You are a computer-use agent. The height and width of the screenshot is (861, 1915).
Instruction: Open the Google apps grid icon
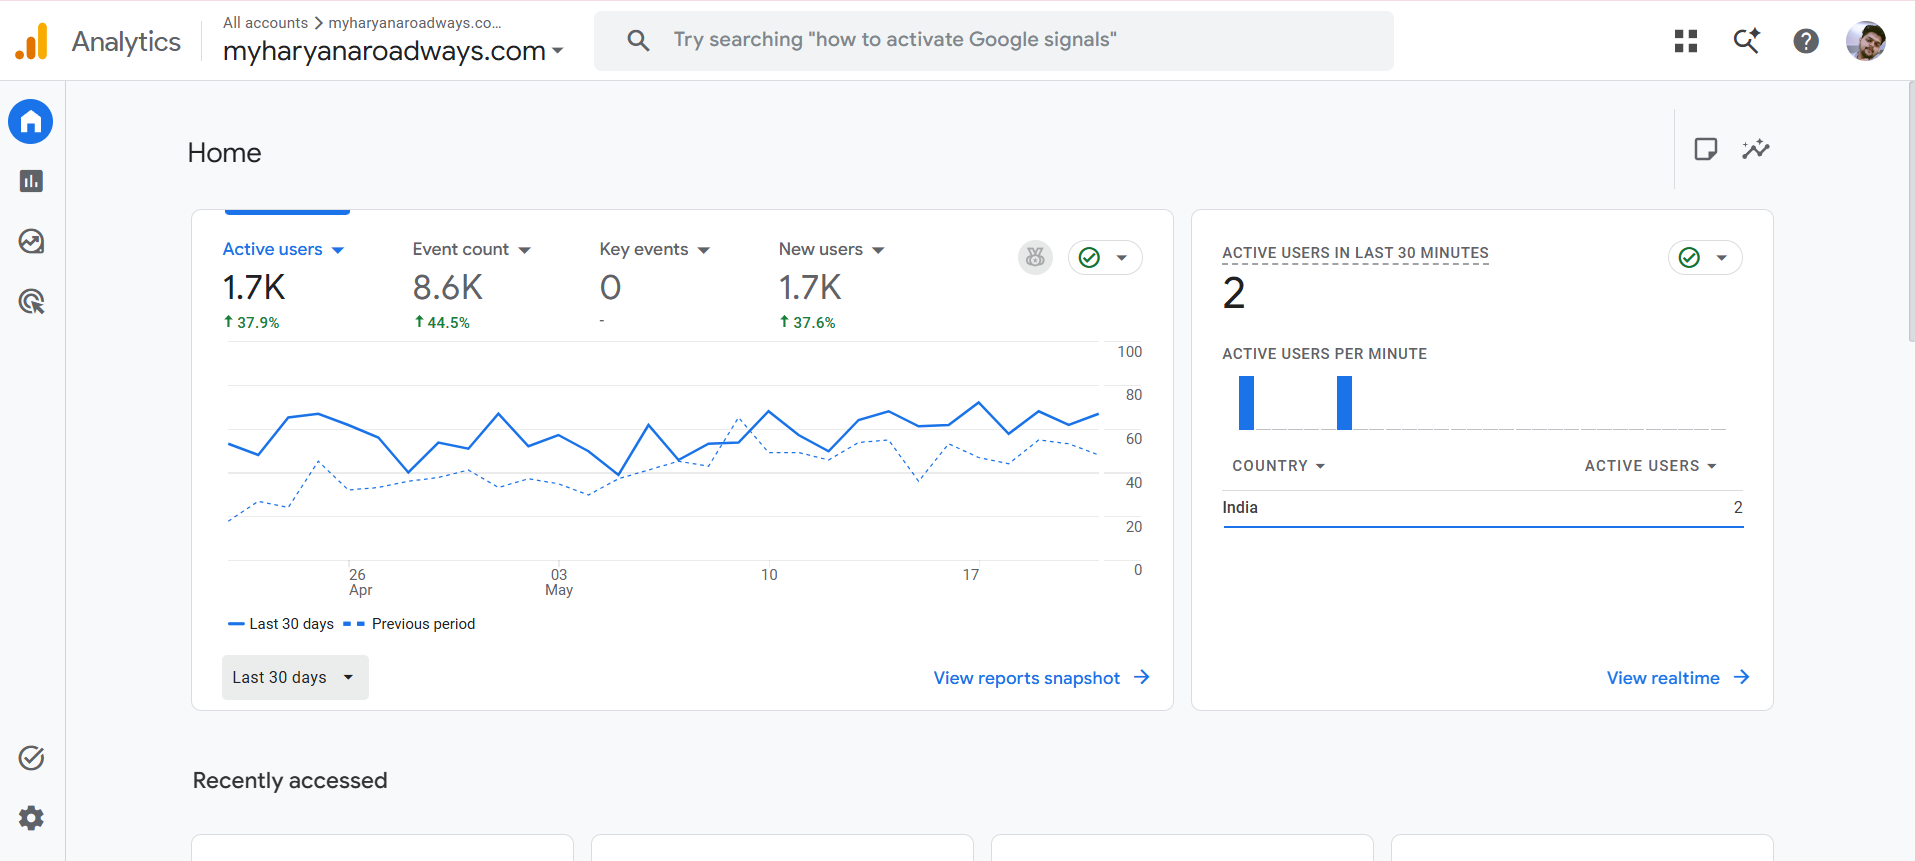pyautogui.click(x=1686, y=41)
